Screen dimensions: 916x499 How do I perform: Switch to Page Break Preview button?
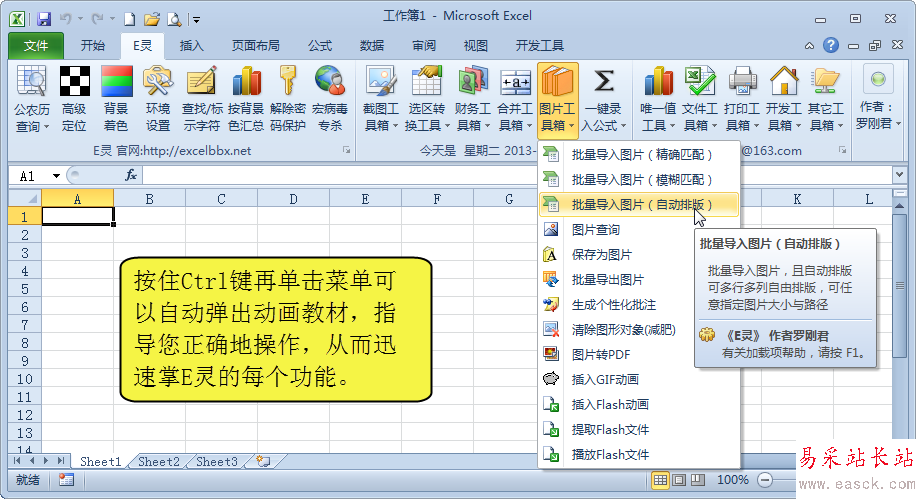(x=698, y=480)
